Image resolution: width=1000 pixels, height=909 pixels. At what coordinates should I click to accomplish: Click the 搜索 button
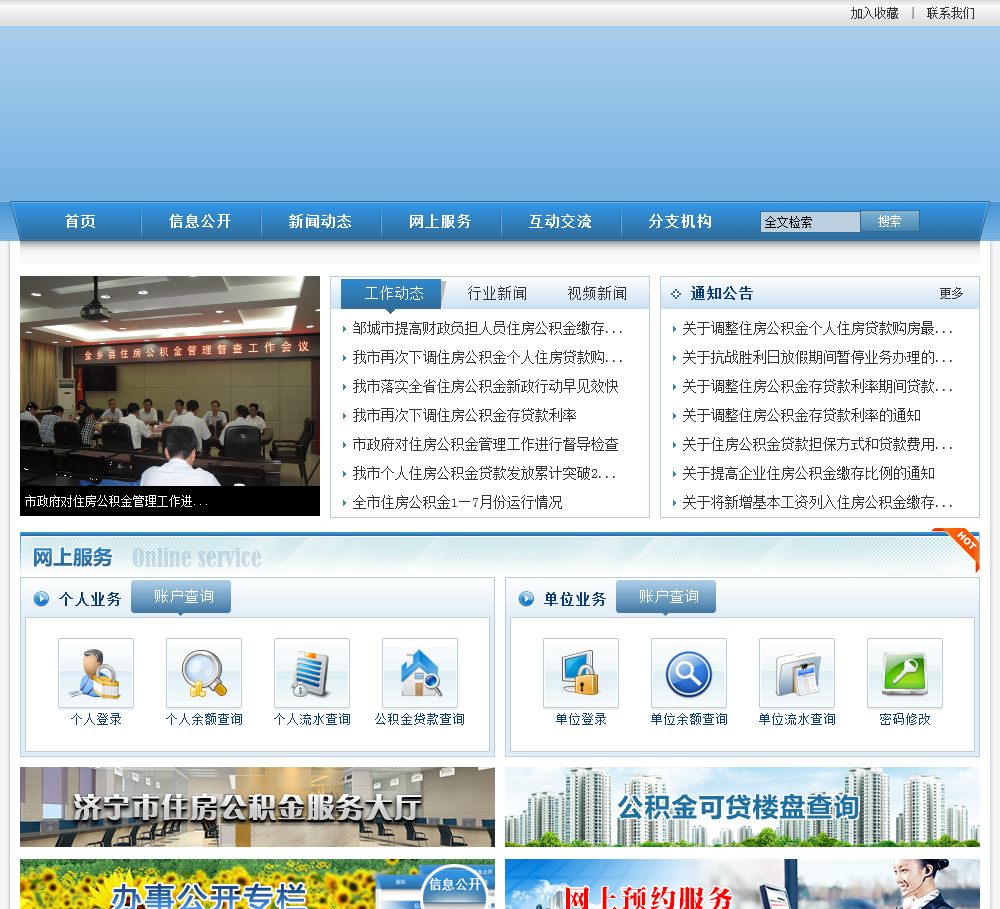coord(890,221)
